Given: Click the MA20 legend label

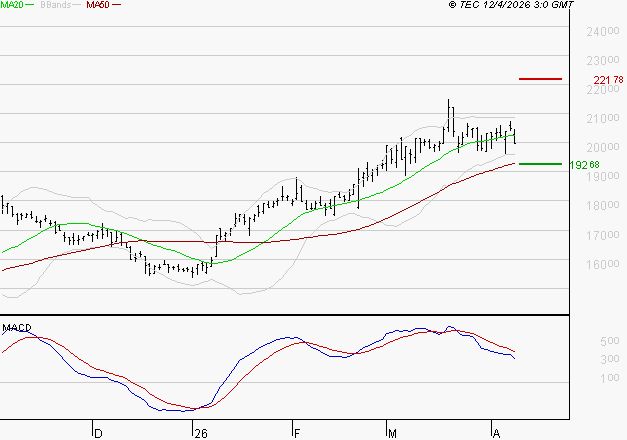Looking at the screenshot, I should 12,5.
